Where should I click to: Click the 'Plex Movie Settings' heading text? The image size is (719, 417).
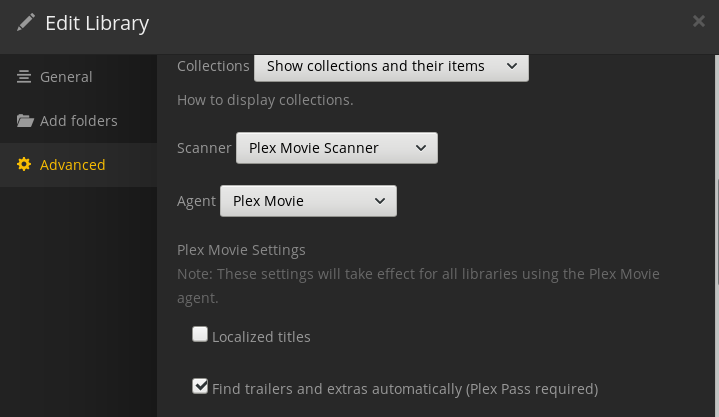241,250
